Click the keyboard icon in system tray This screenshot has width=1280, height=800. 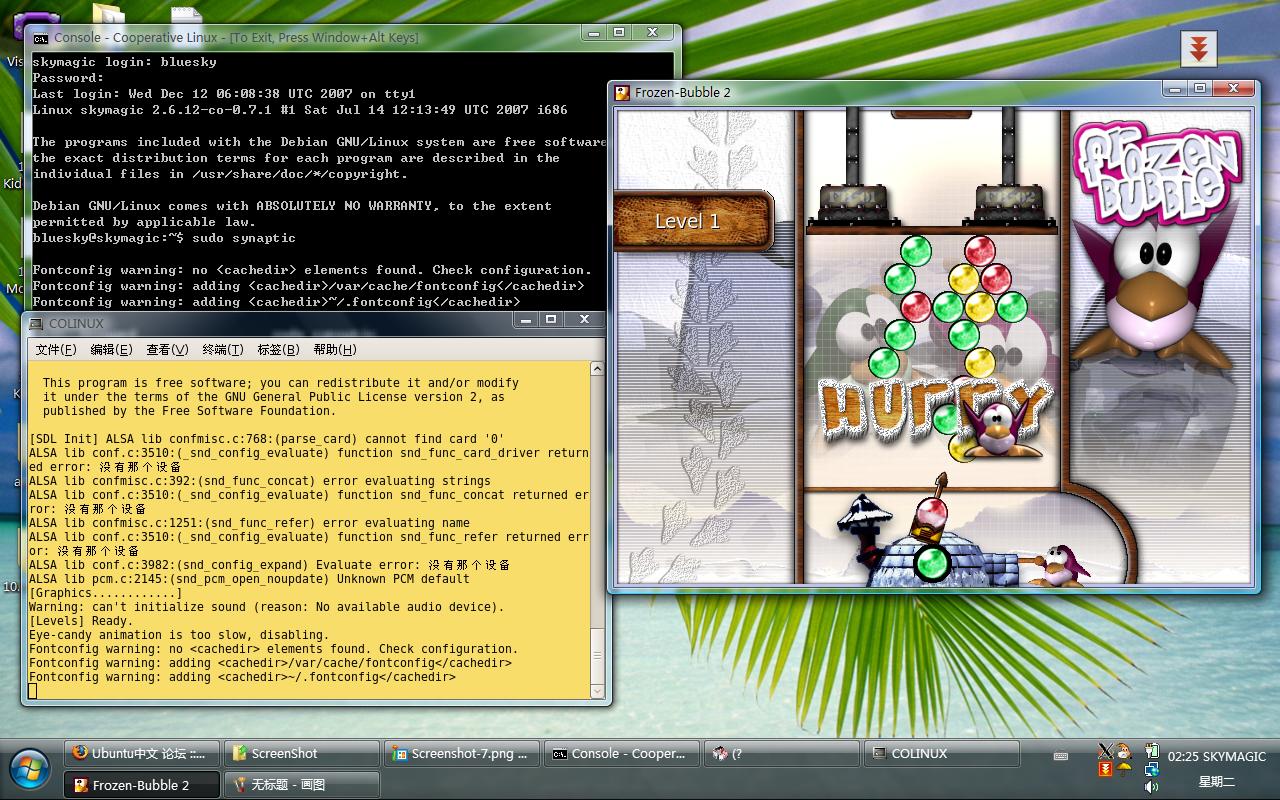click(1061, 757)
